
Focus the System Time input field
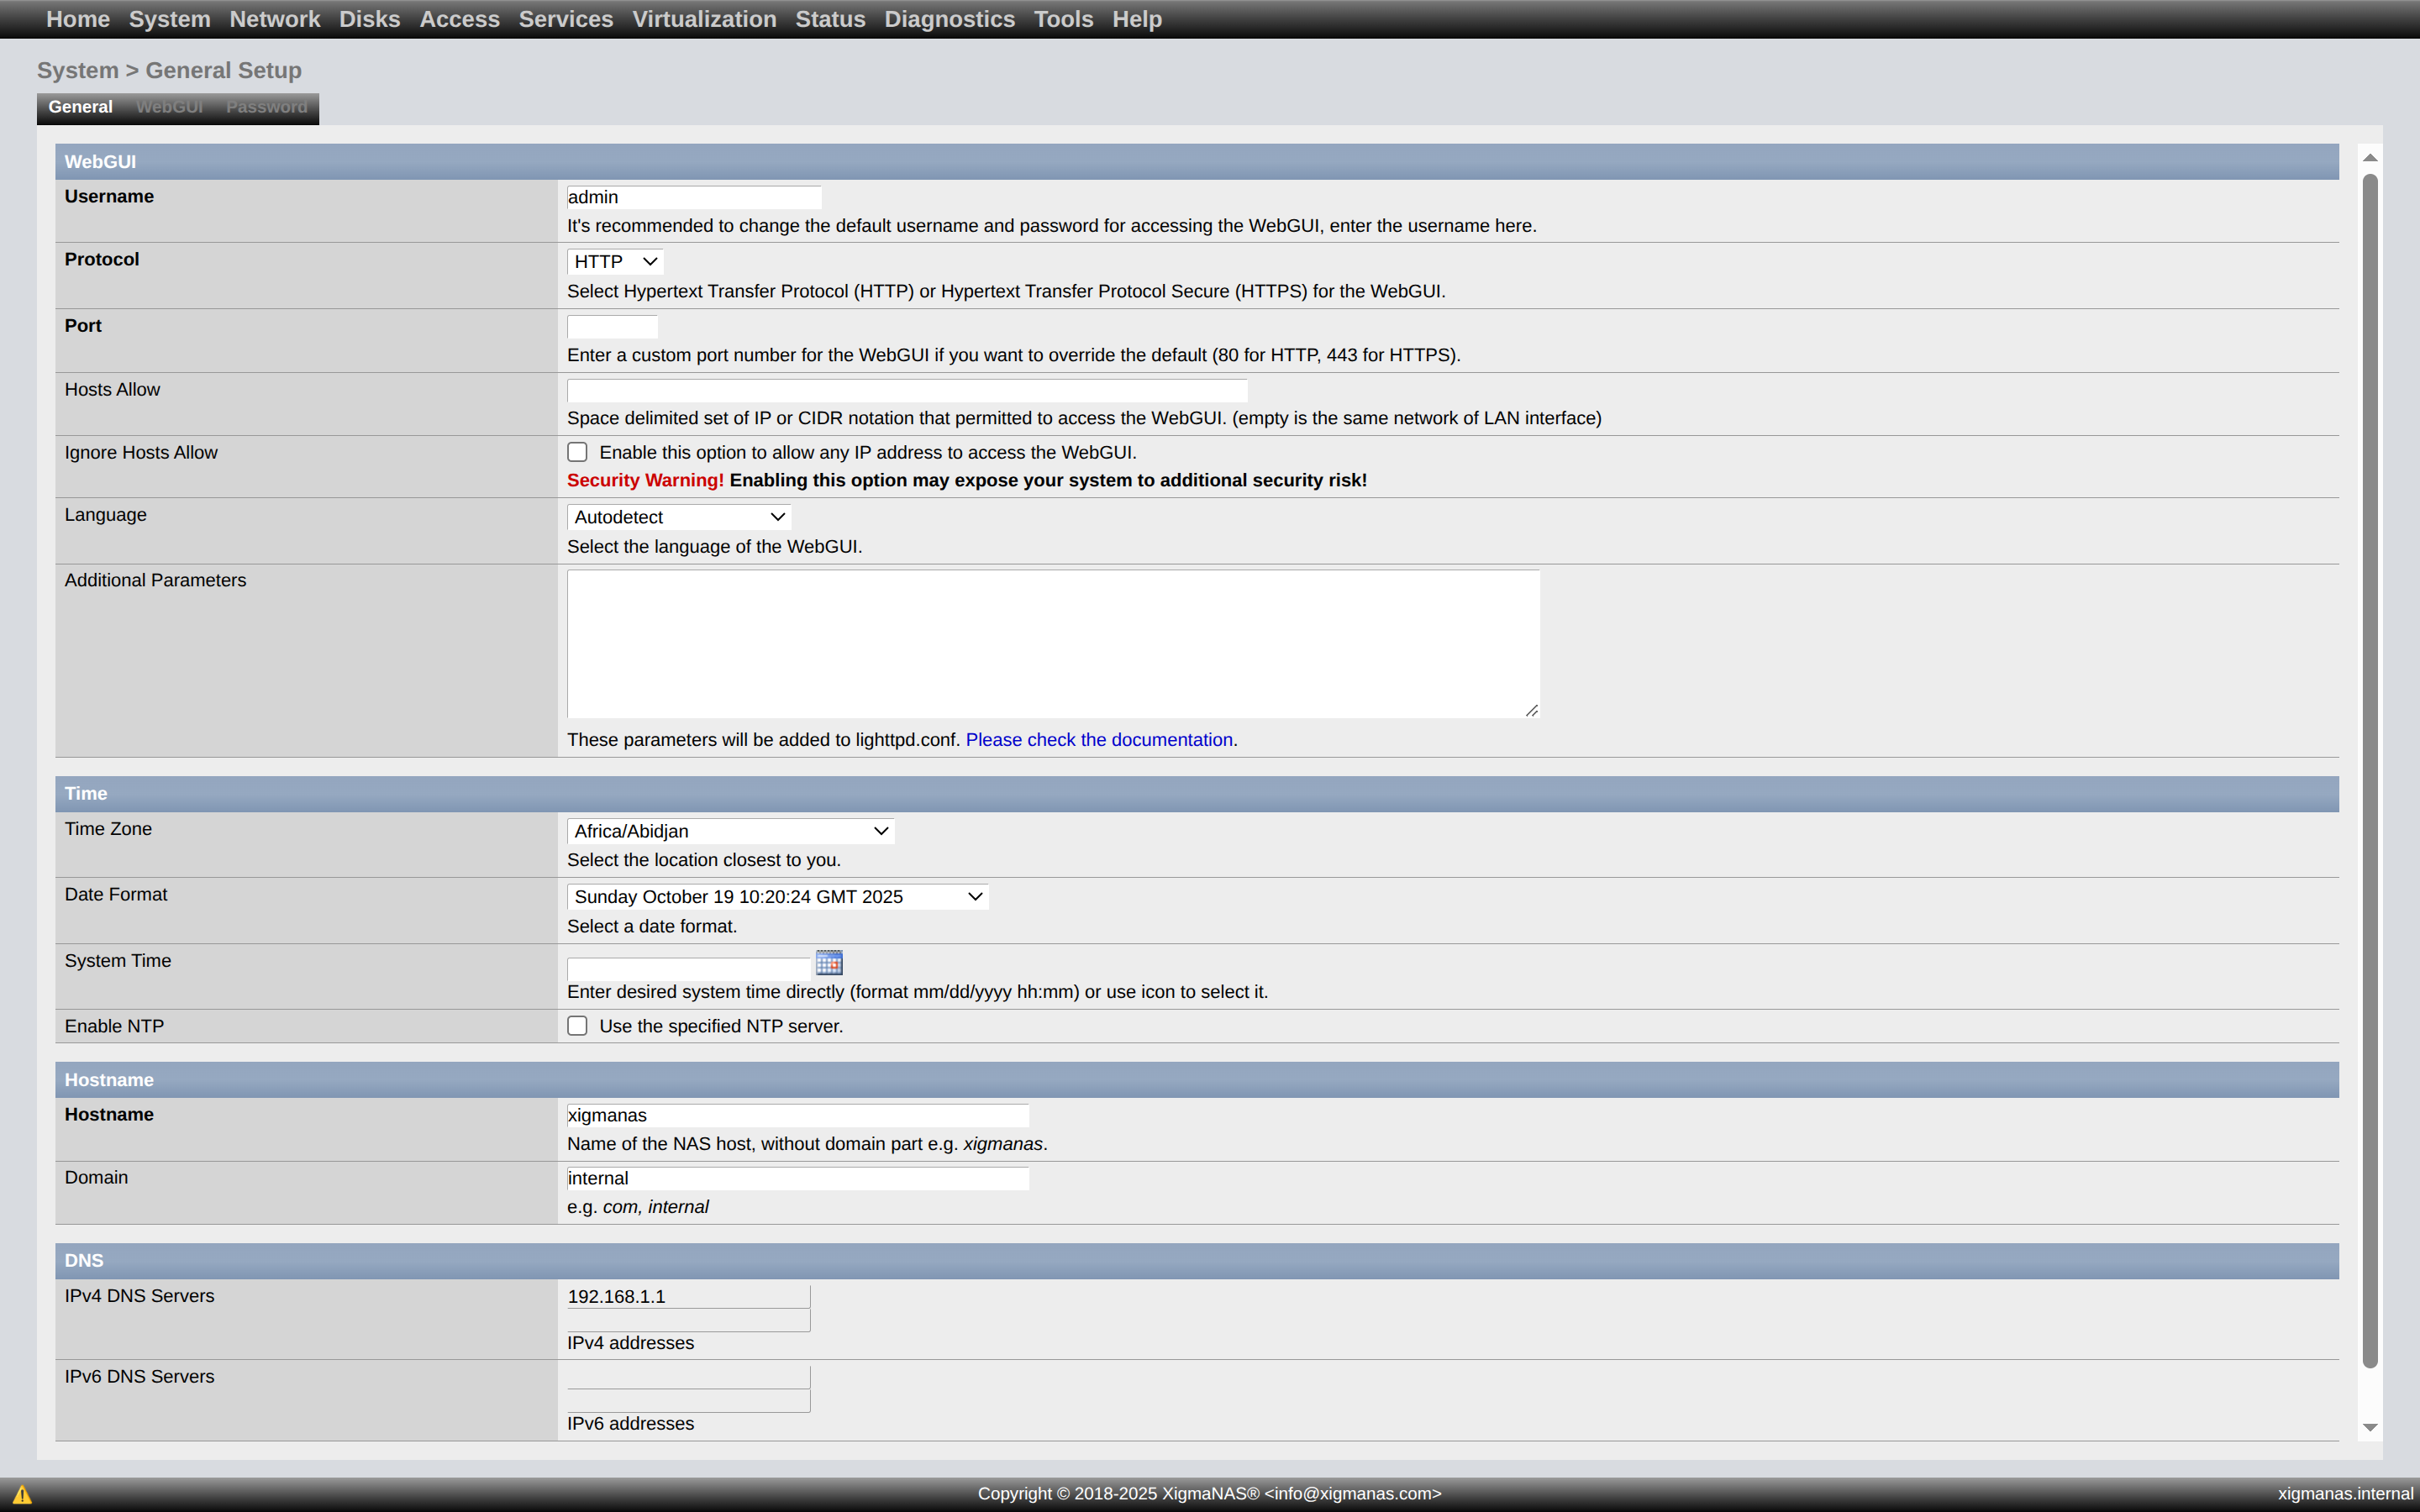688,969
